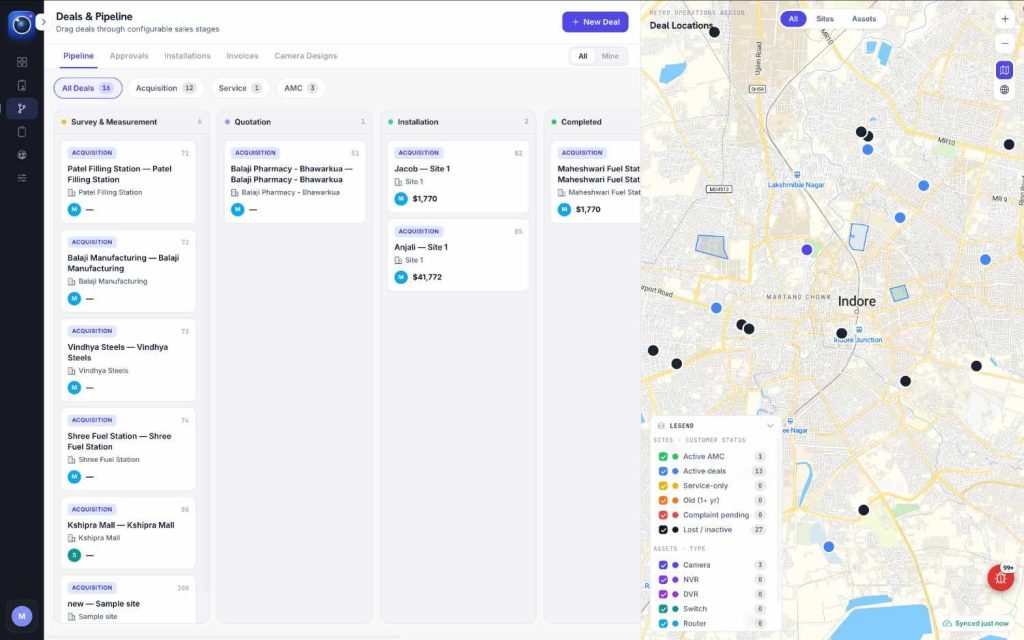Viewport: 1024px width, 640px height.
Task: Open the Invoices tab
Action: pos(242,56)
